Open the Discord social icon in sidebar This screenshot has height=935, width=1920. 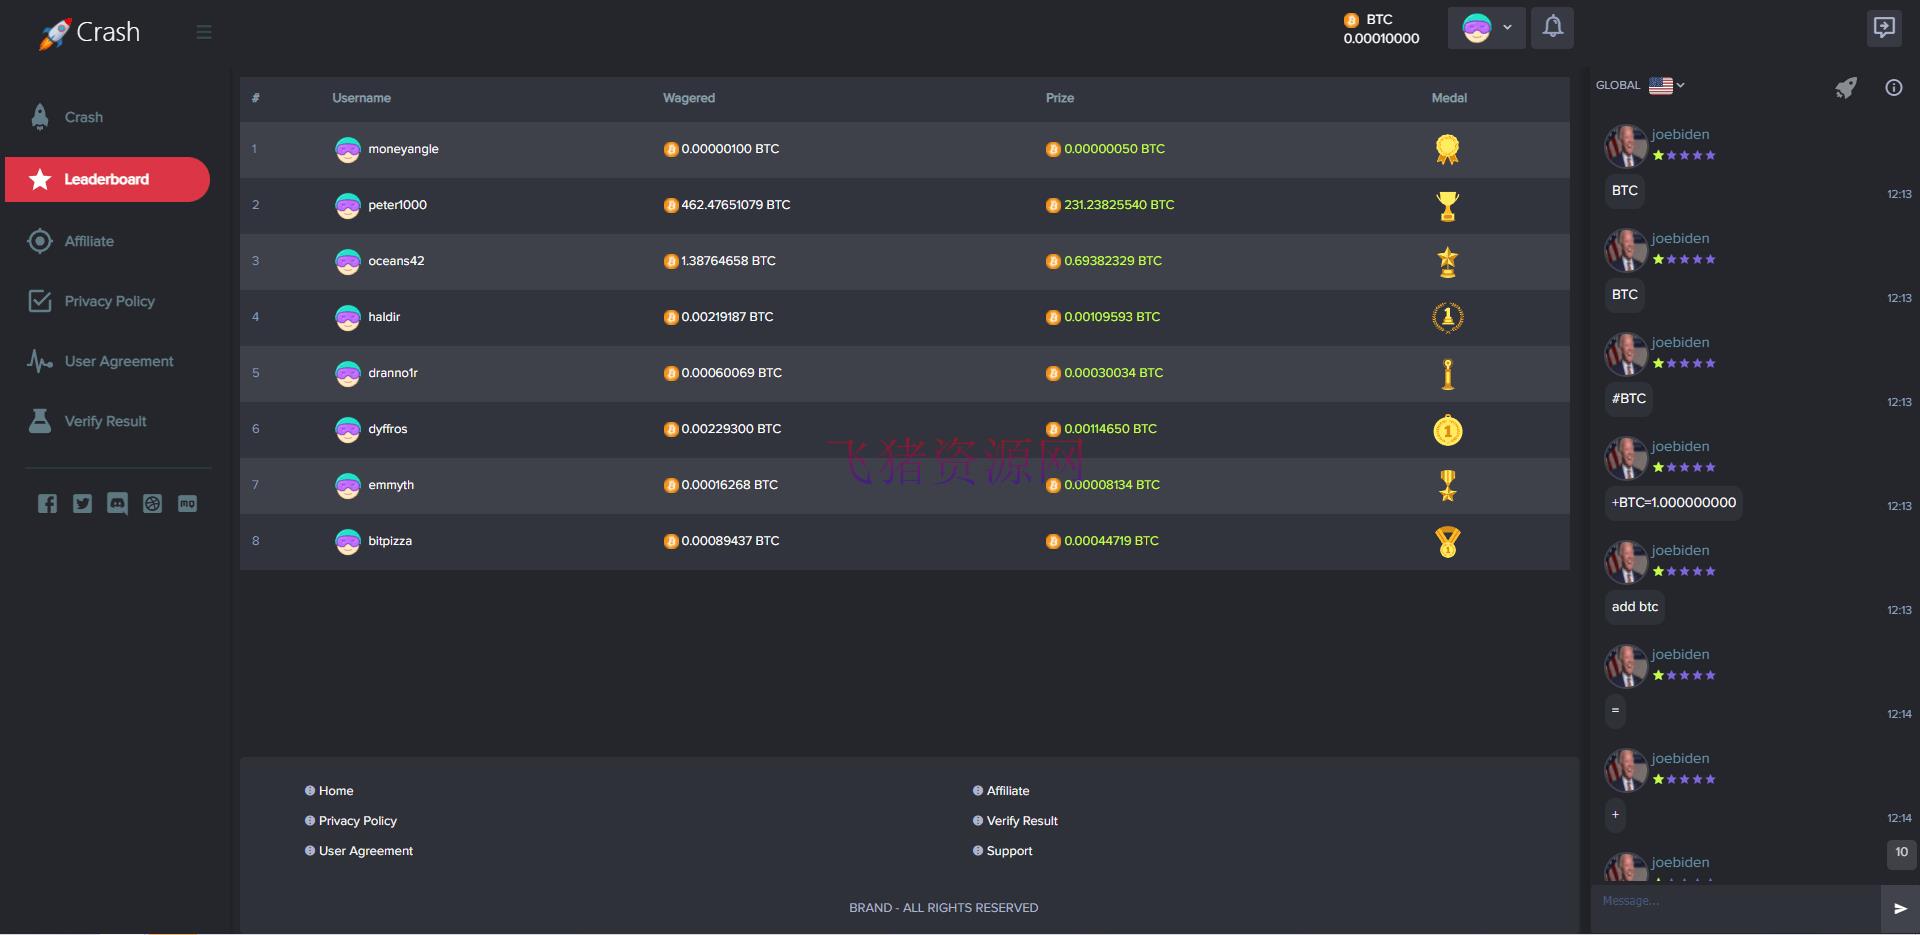pyautogui.click(x=117, y=504)
